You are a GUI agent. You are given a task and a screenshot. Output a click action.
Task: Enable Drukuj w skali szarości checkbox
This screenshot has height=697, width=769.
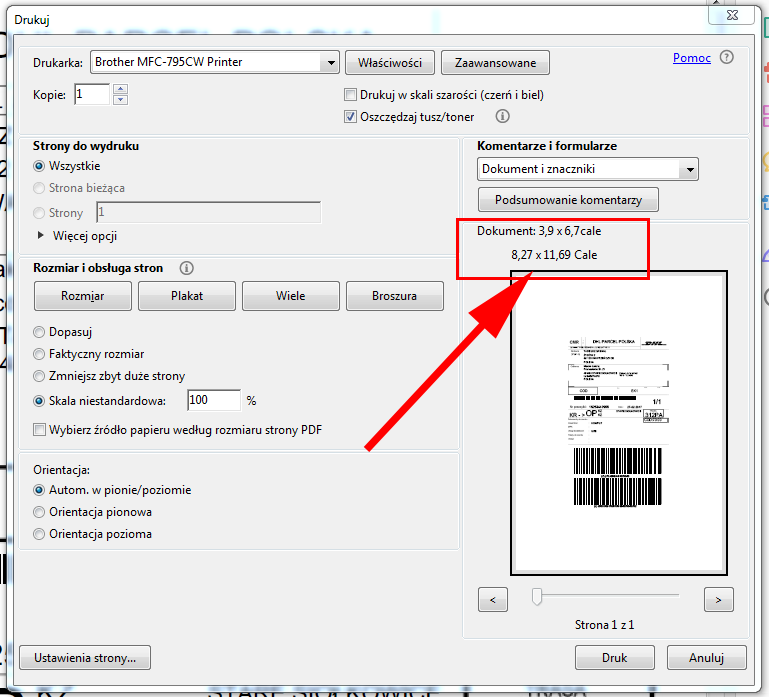(x=350, y=95)
